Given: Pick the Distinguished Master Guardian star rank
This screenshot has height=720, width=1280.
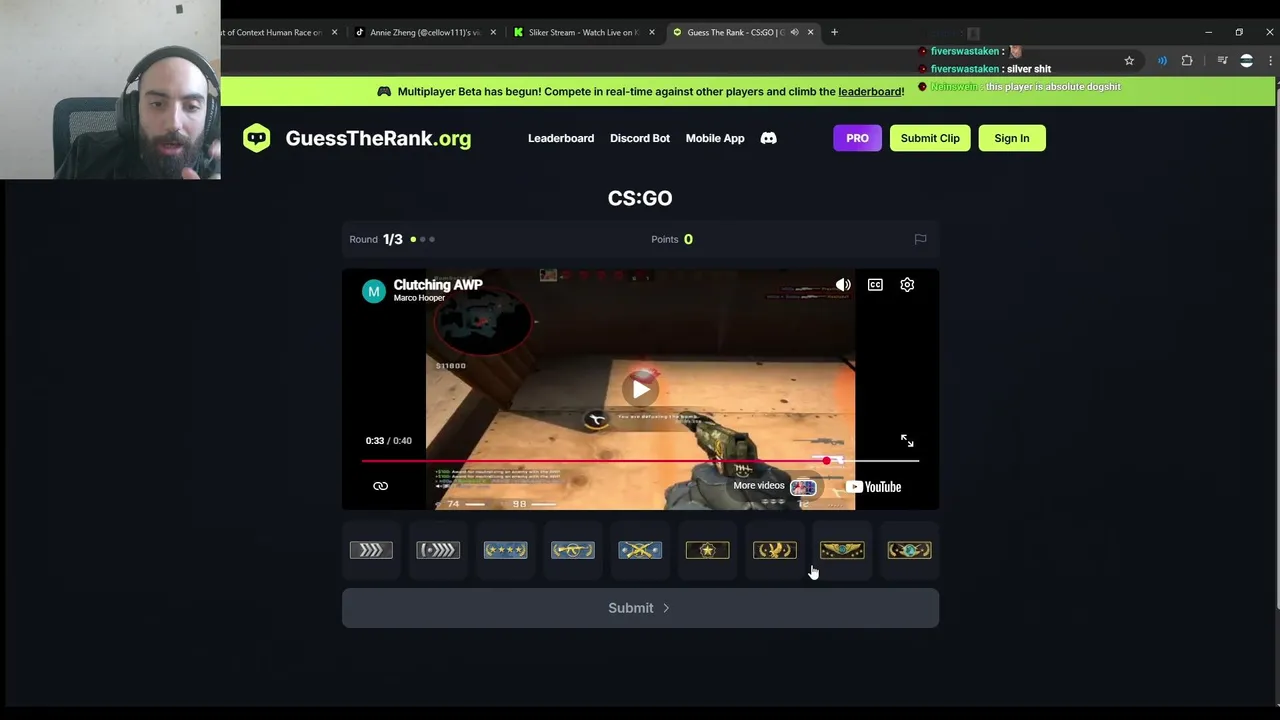Looking at the screenshot, I should pos(707,550).
